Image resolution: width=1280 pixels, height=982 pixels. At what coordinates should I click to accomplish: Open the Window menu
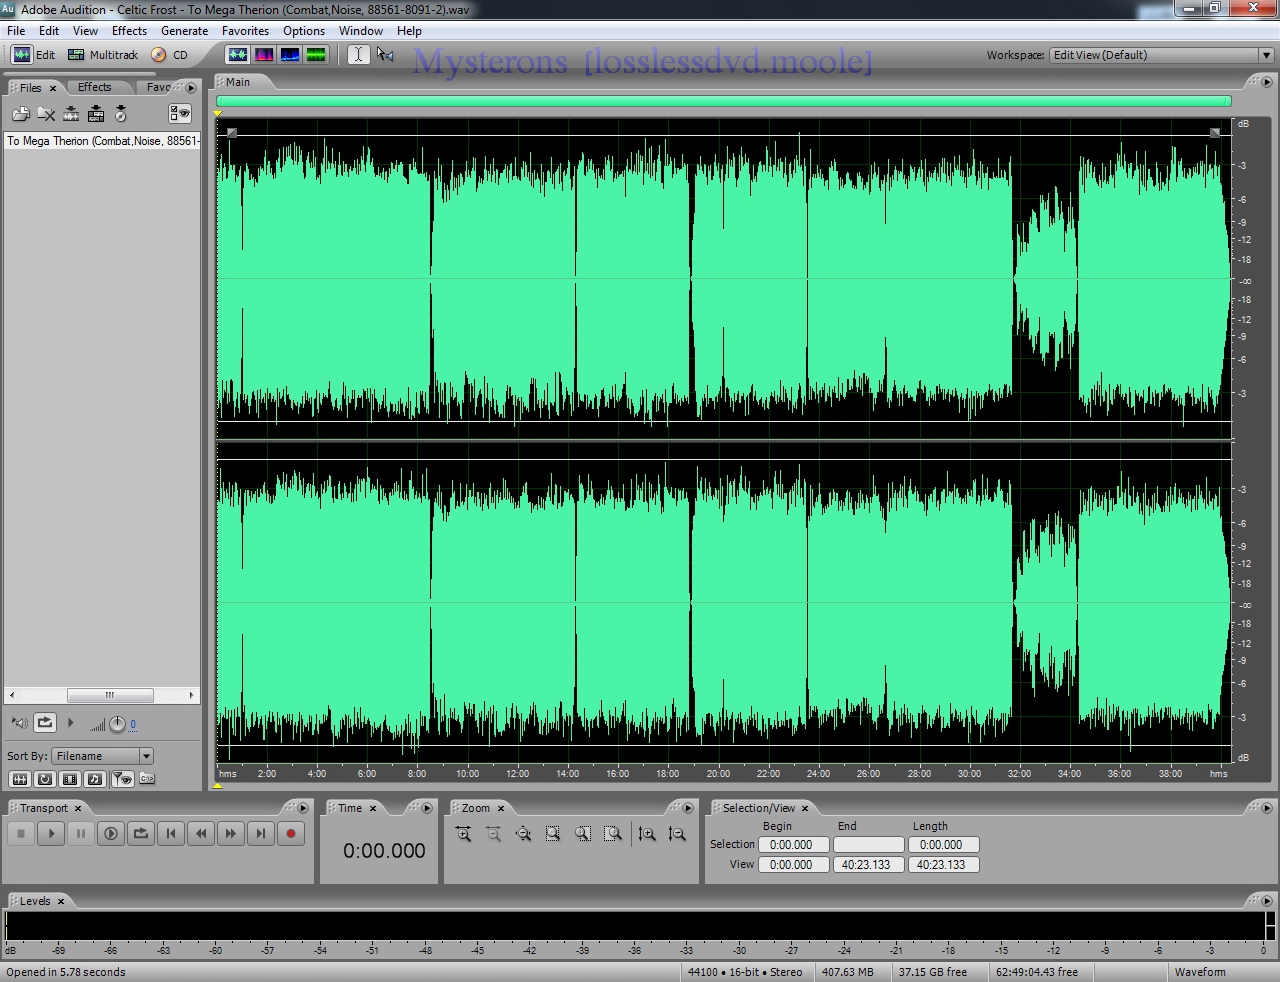361,31
